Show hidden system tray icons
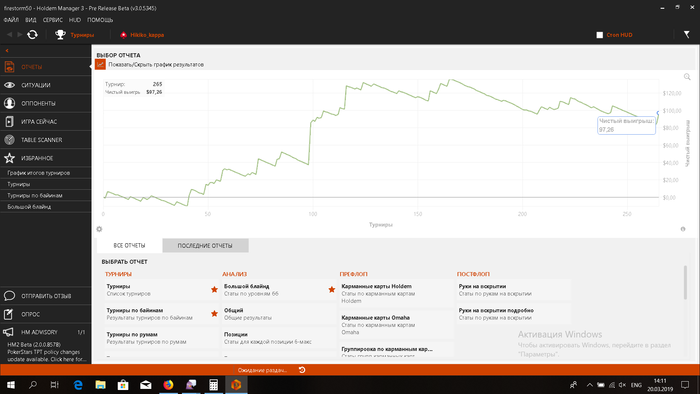This screenshot has height=394, width=700. pos(589,385)
